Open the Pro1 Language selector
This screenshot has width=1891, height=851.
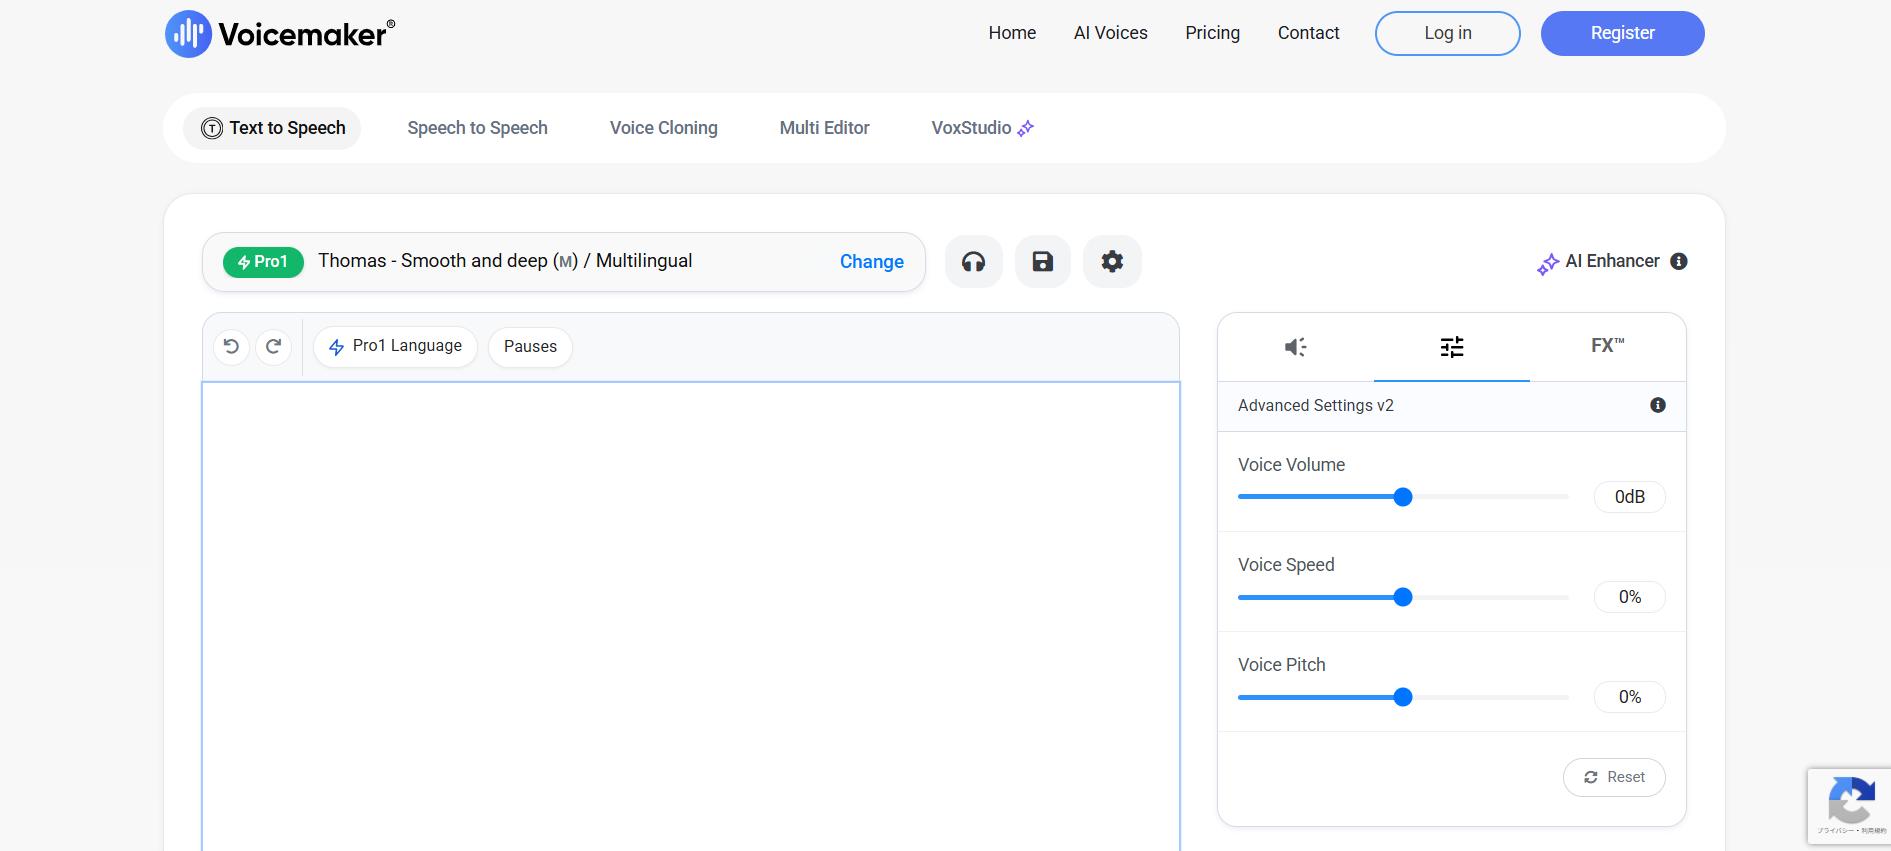(395, 346)
